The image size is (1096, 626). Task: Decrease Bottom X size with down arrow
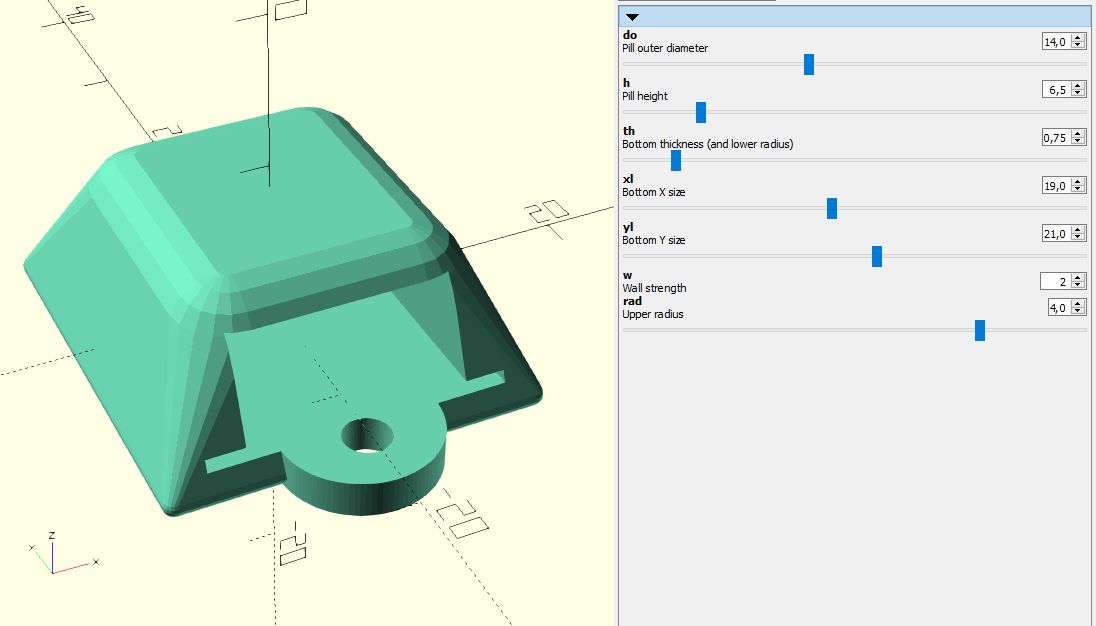click(x=1078, y=189)
